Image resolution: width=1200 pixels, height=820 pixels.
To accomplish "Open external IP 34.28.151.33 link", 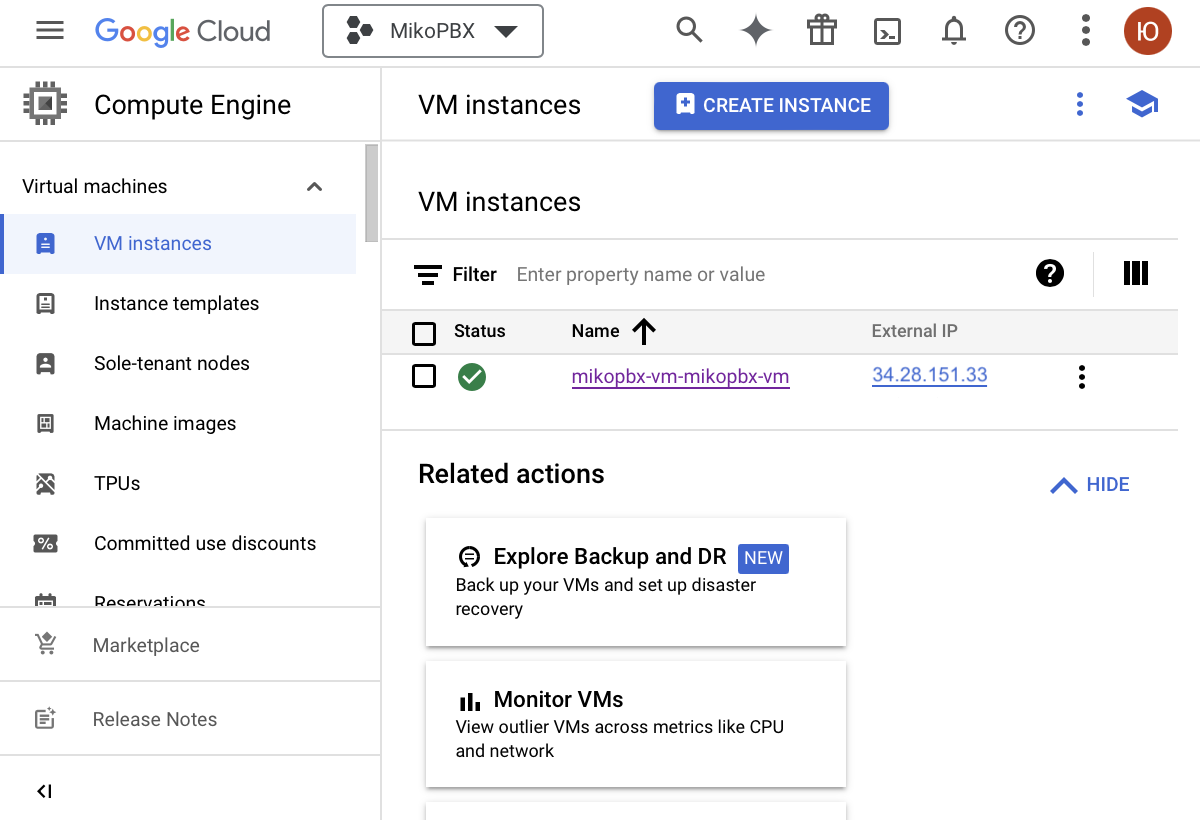I will coord(929,376).
